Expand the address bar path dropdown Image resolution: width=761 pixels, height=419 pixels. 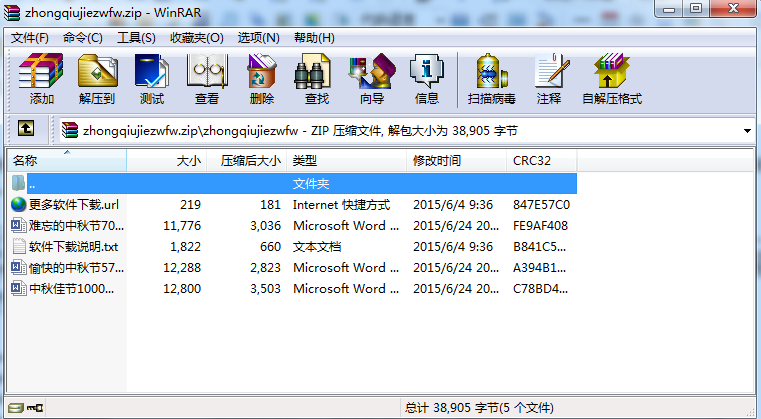(747, 131)
